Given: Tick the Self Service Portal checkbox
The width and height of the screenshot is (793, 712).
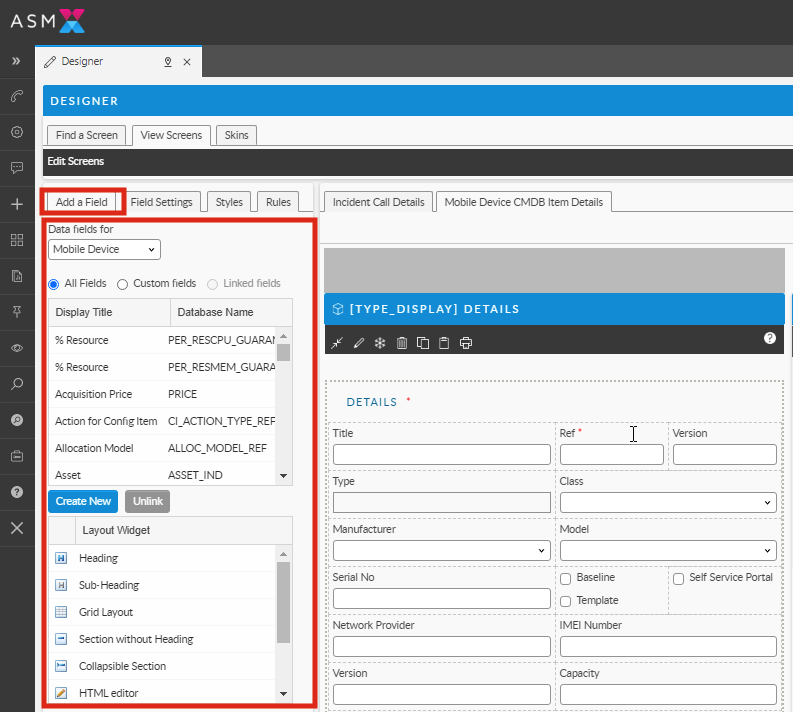Looking at the screenshot, I should pyautogui.click(x=679, y=579).
